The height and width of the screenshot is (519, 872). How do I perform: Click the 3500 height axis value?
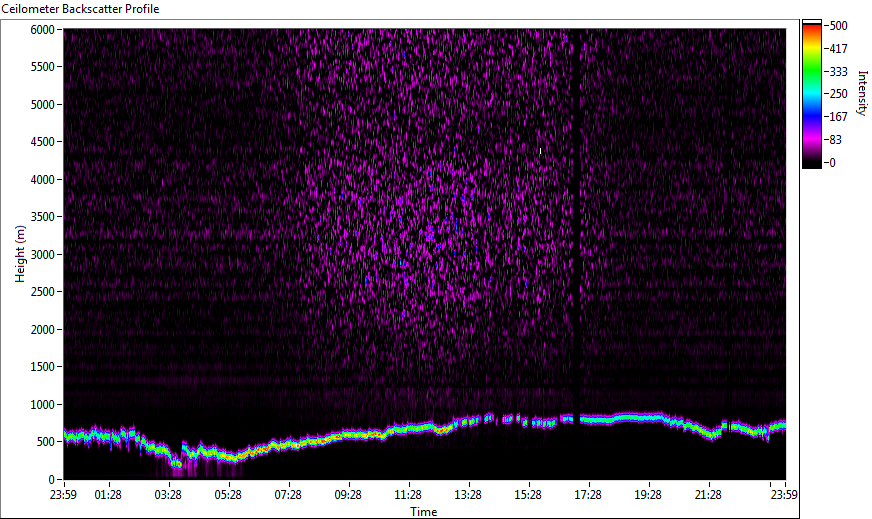[42, 217]
